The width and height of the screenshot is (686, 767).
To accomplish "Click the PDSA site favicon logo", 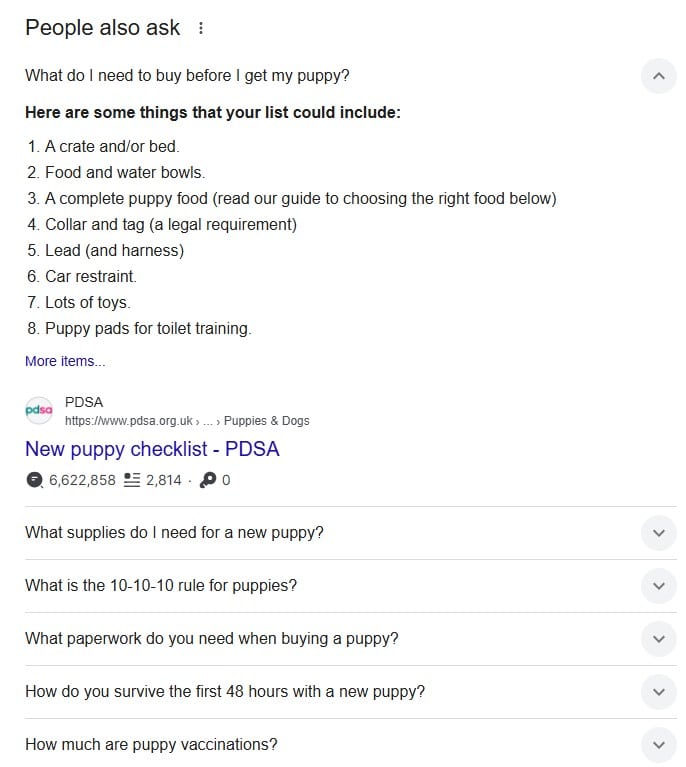I will point(39,410).
